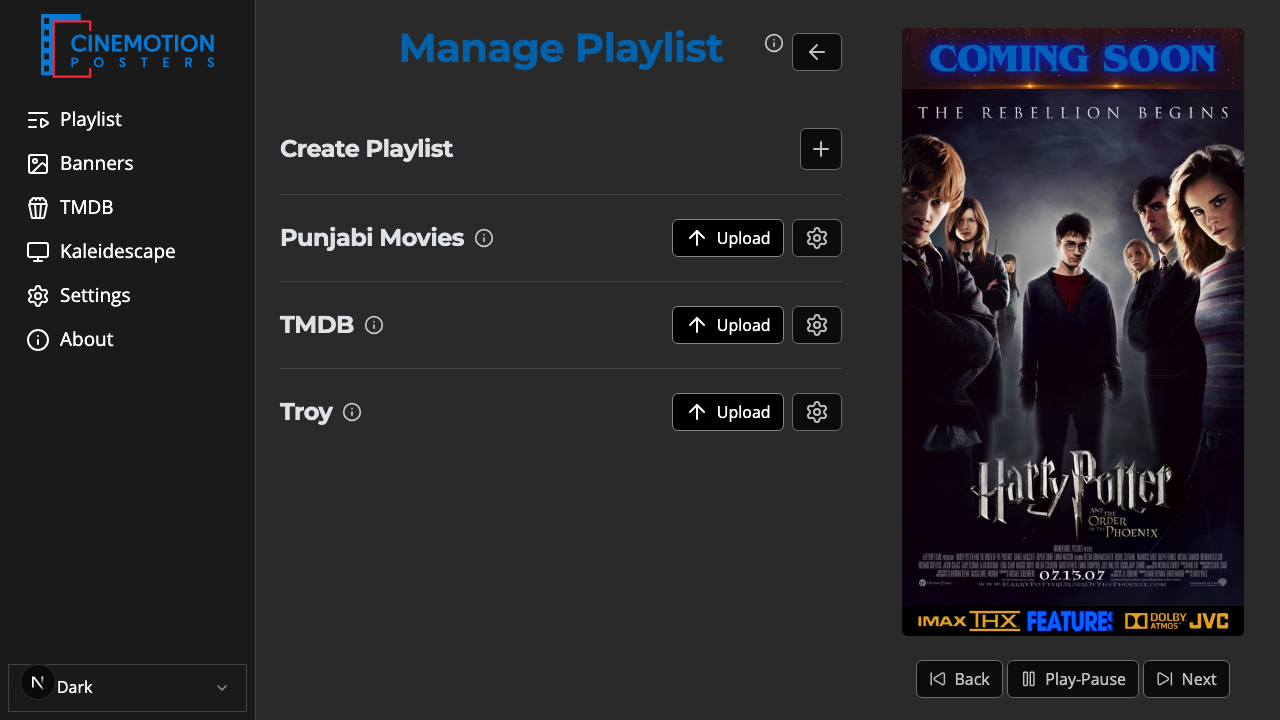1280x720 pixels.
Task: Open Punjabi Movies playlist gear settings
Action: coord(817,238)
